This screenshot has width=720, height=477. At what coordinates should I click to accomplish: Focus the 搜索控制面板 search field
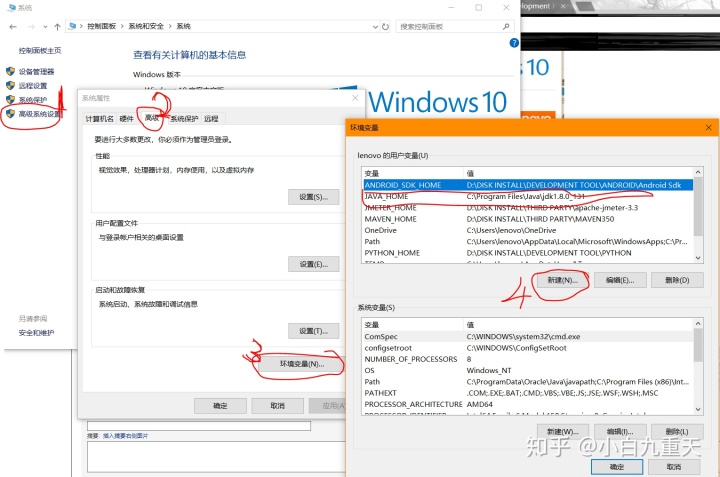click(x=449, y=27)
